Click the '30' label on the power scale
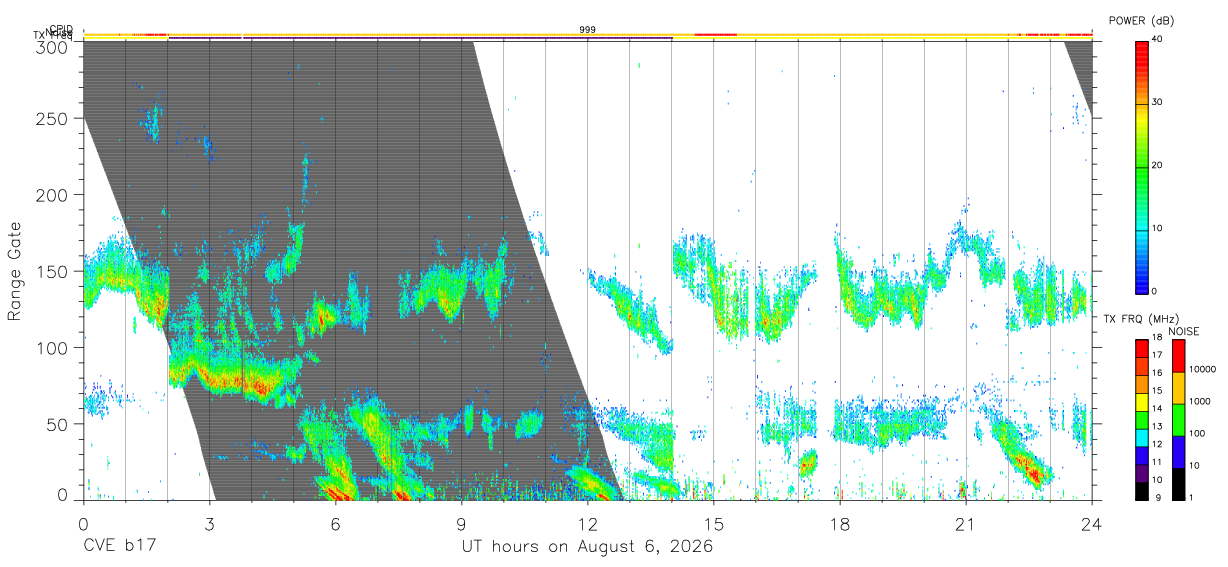This screenshot has width=1228, height=567. [1158, 103]
